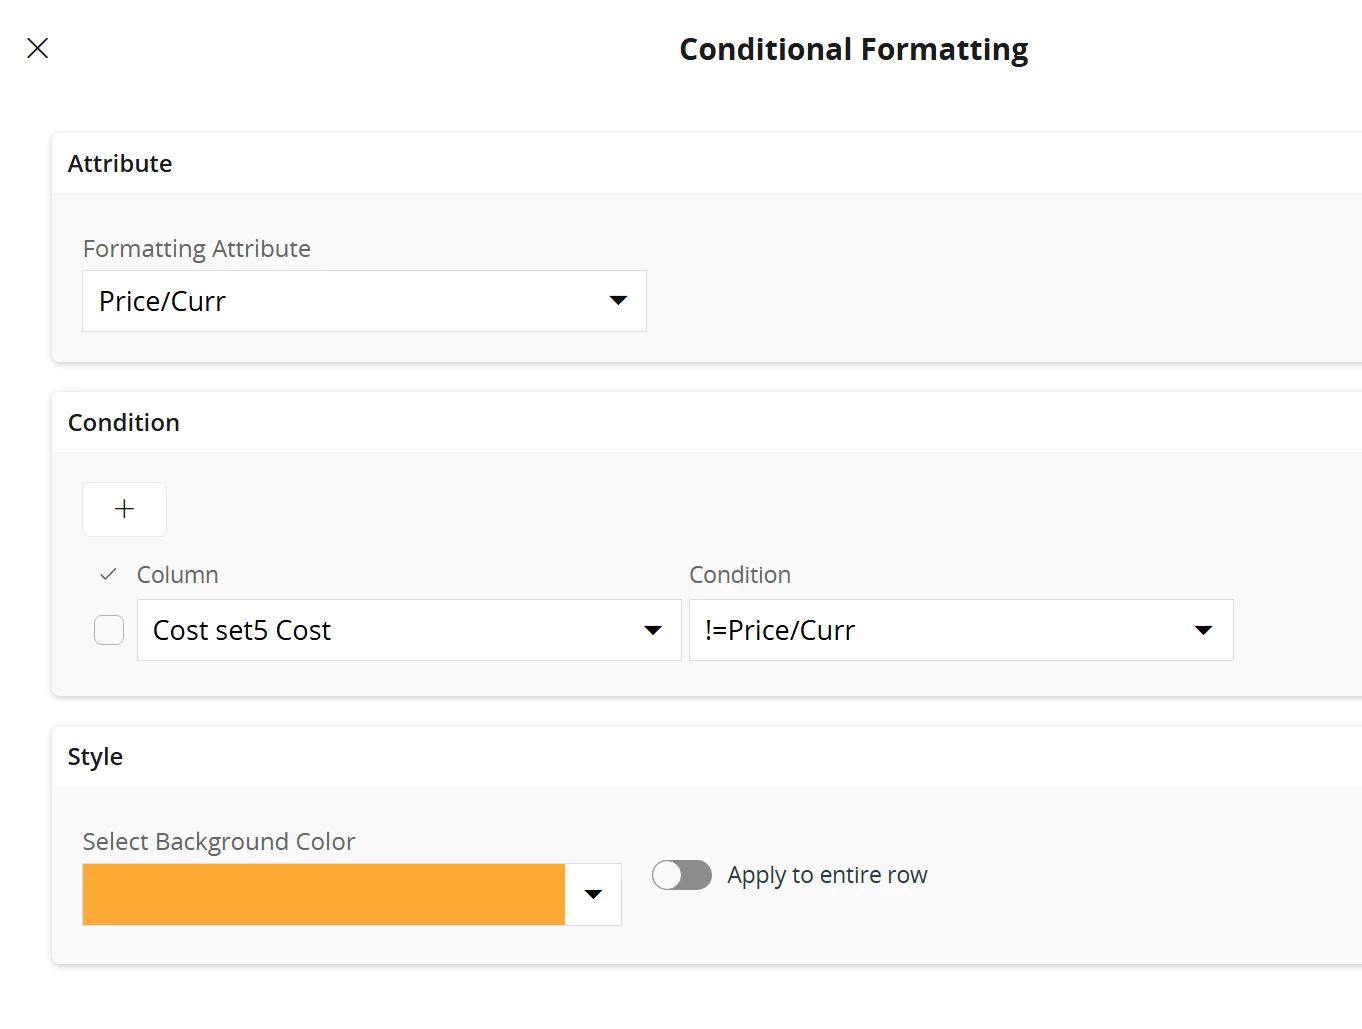Click the Select Background Color label
The image size is (1362, 1029).
tap(219, 842)
